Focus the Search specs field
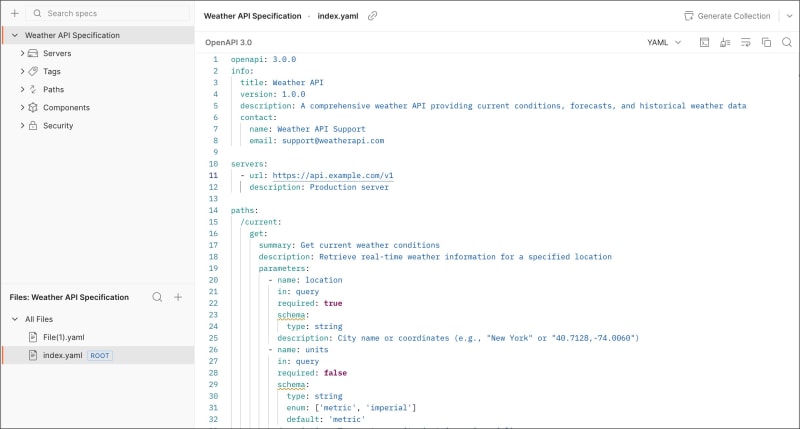The image size is (800, 429). point(107,13)
